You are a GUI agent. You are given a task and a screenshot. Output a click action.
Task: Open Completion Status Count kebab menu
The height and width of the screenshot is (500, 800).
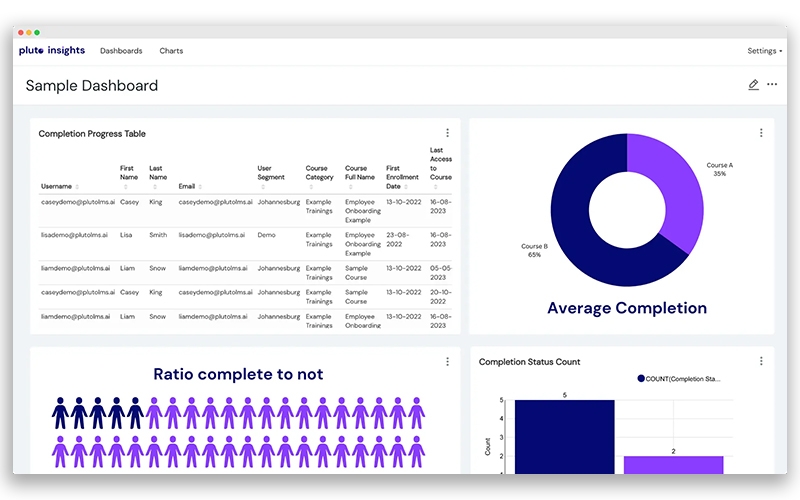coord(761,361)
